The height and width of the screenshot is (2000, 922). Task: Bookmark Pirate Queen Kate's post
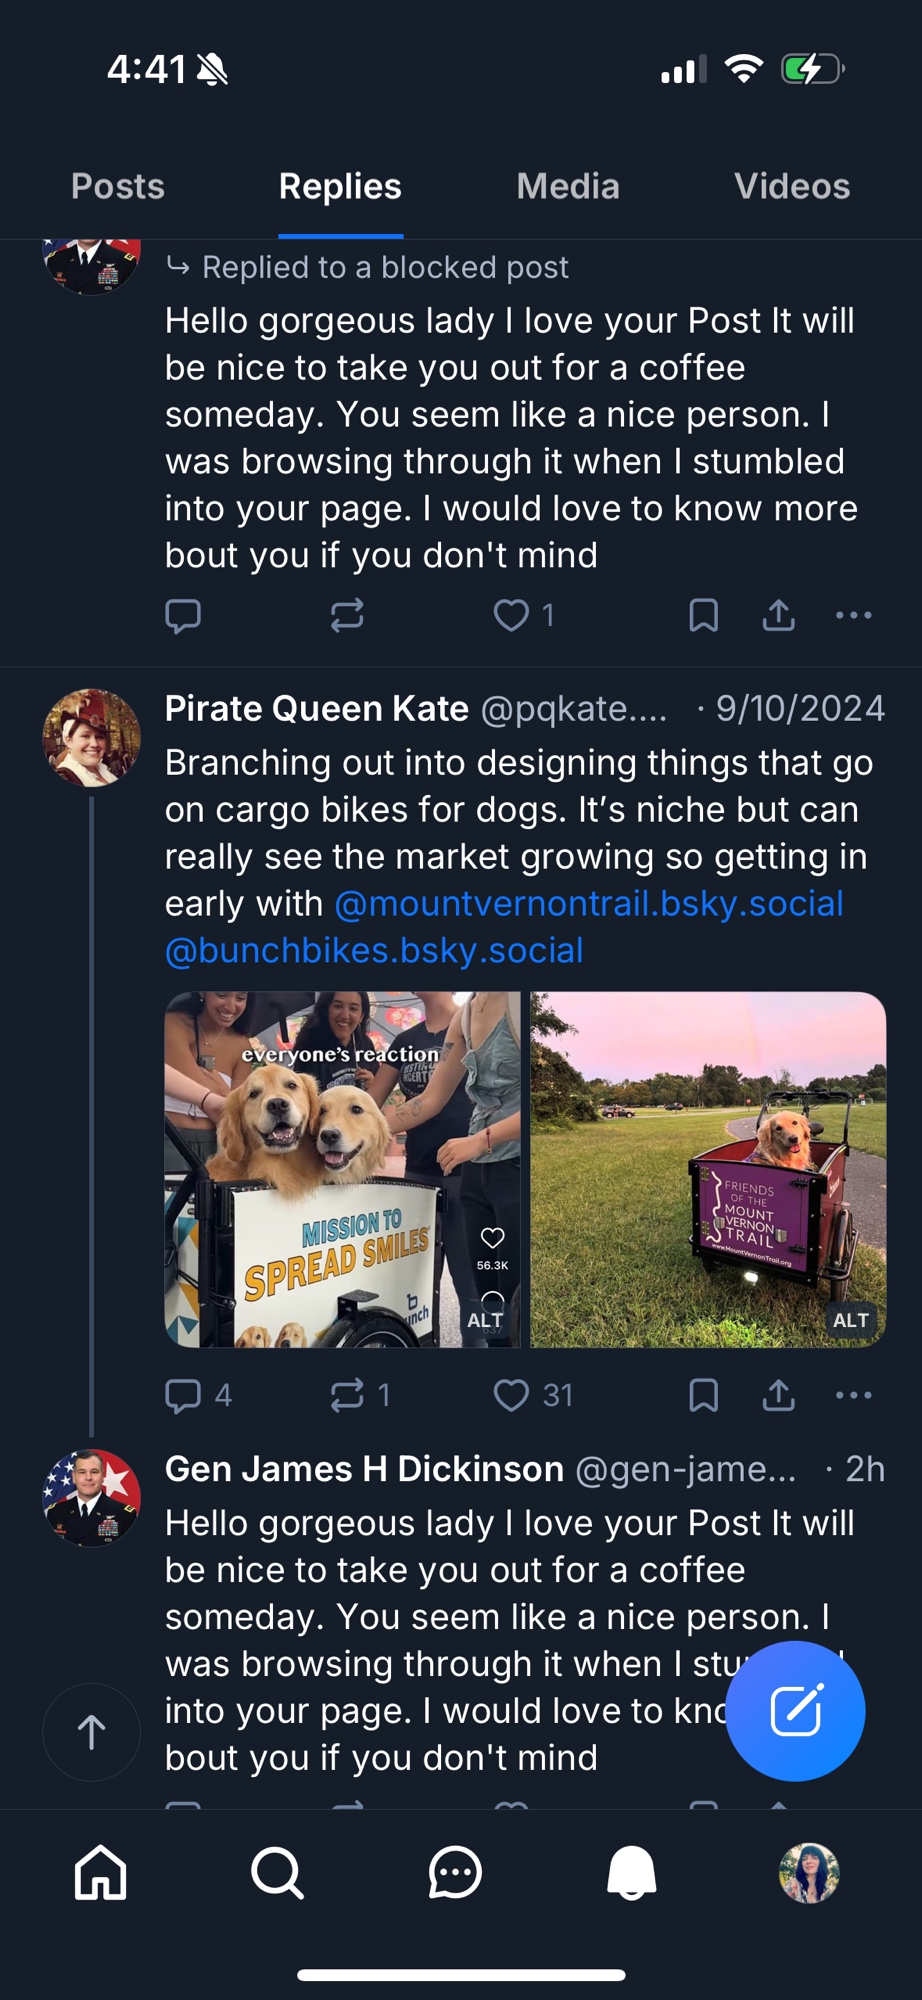[x=704, y=1395]
